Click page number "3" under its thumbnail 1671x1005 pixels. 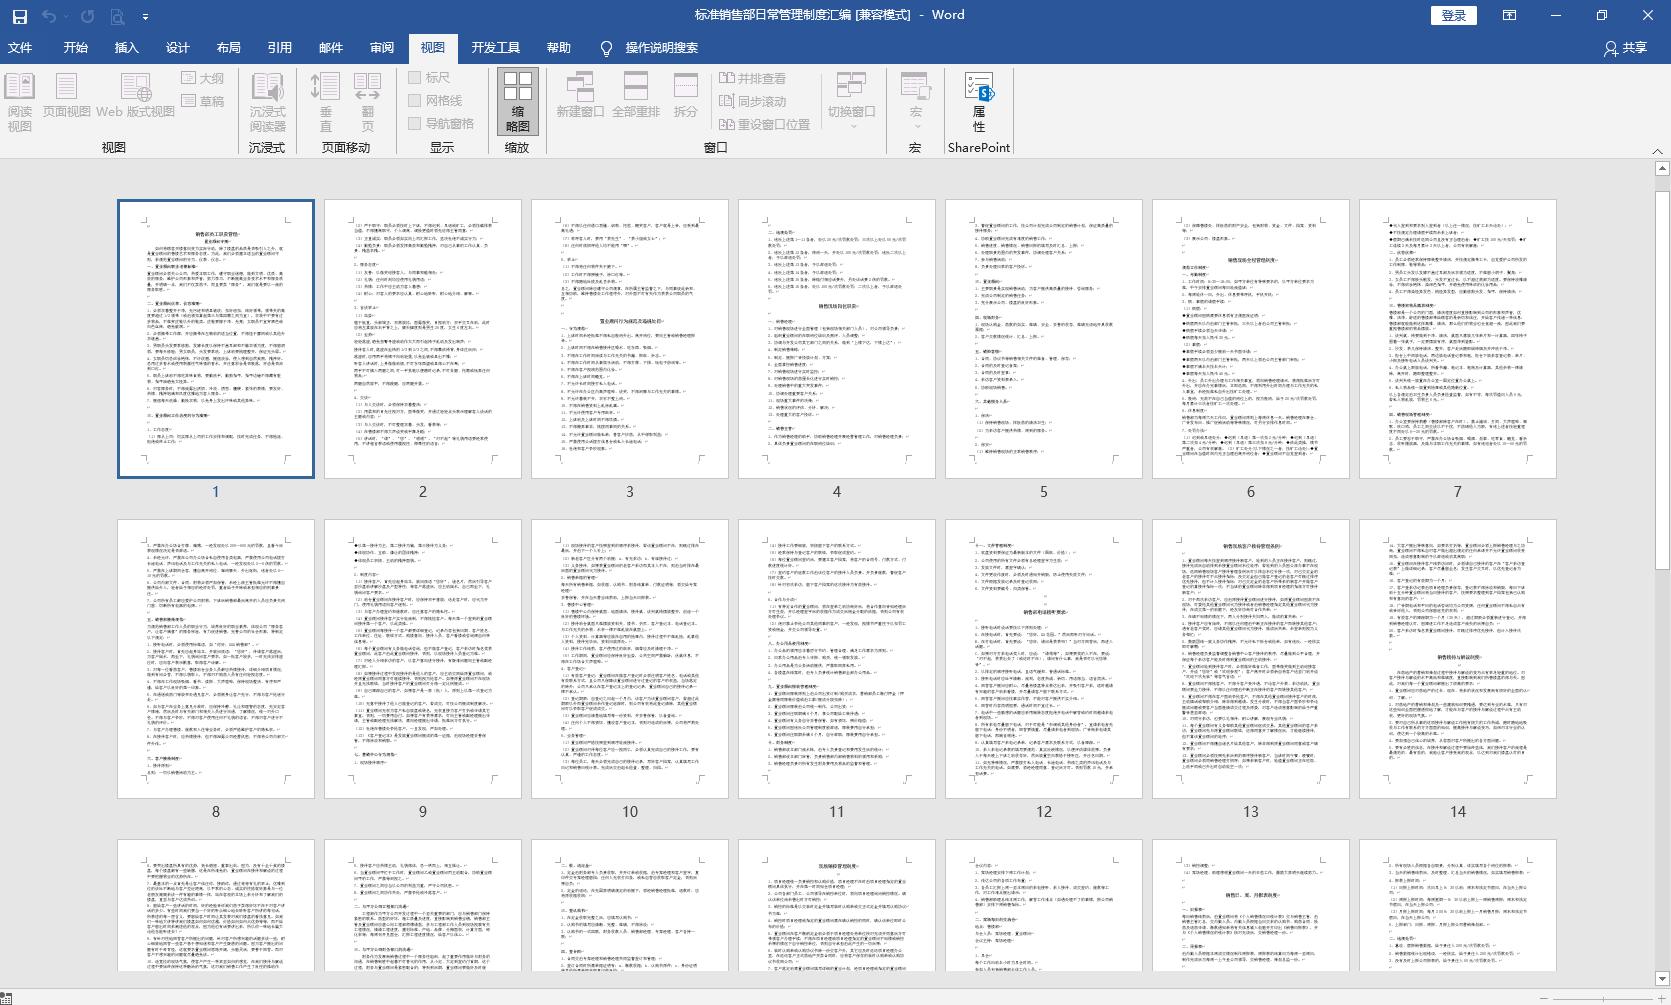pos(630,492)
